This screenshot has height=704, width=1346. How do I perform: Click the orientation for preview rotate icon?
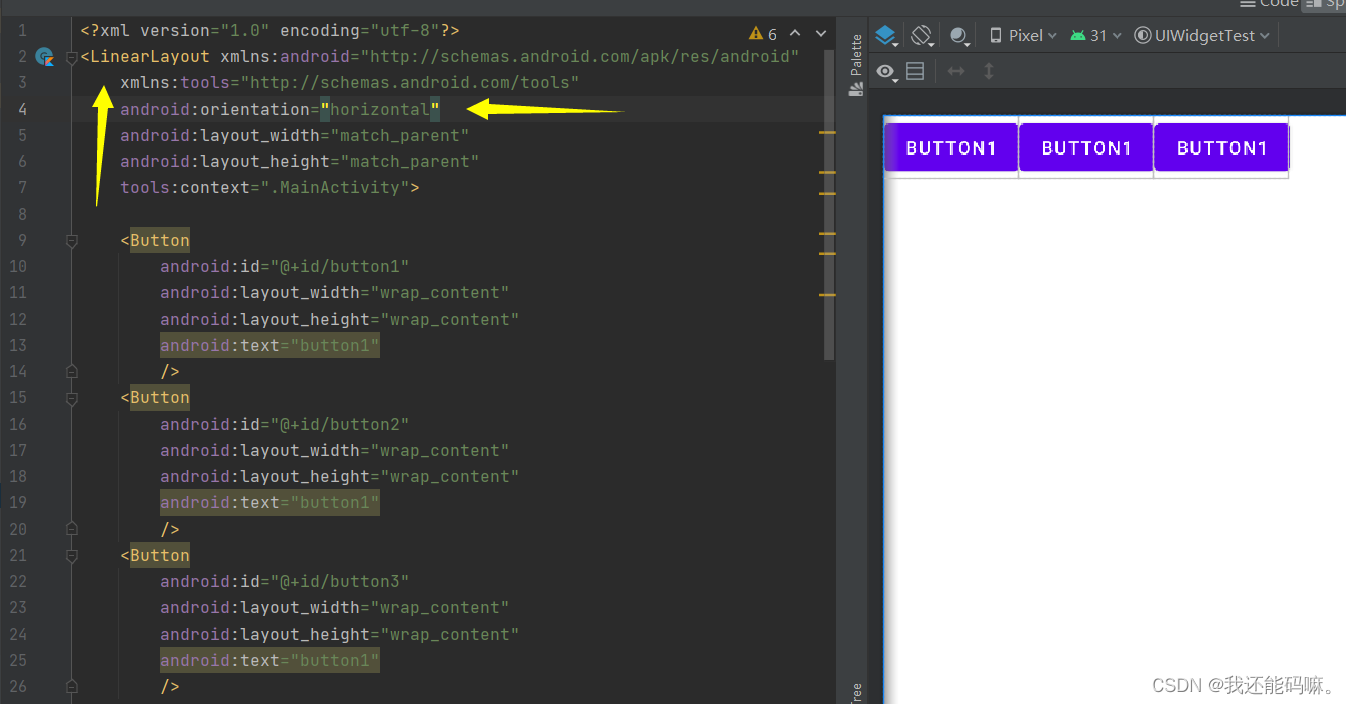pos(923,36)
